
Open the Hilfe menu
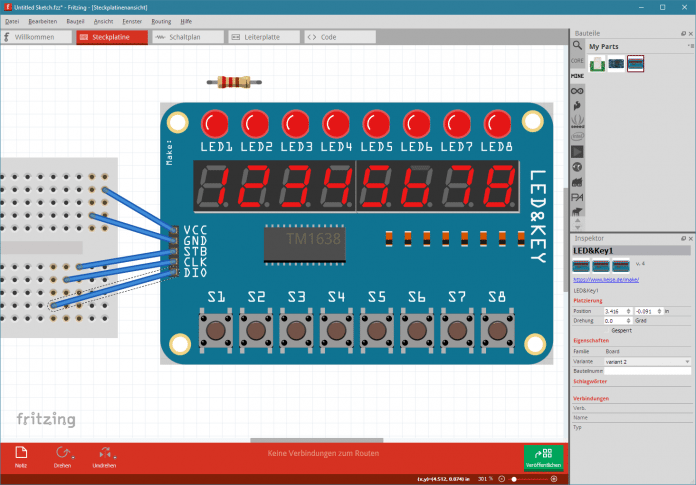186,21
